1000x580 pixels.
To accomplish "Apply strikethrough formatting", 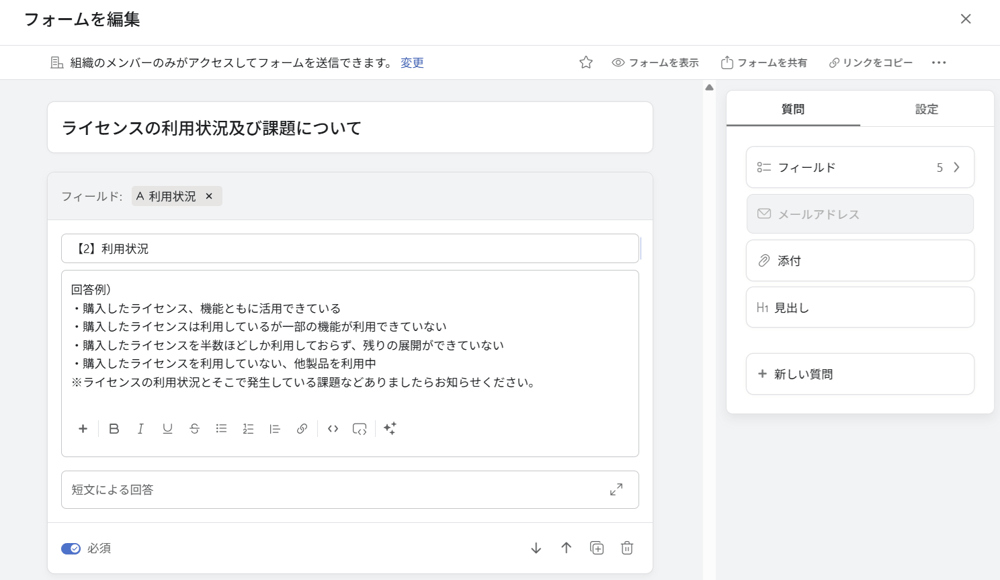I will coord(195,428).
